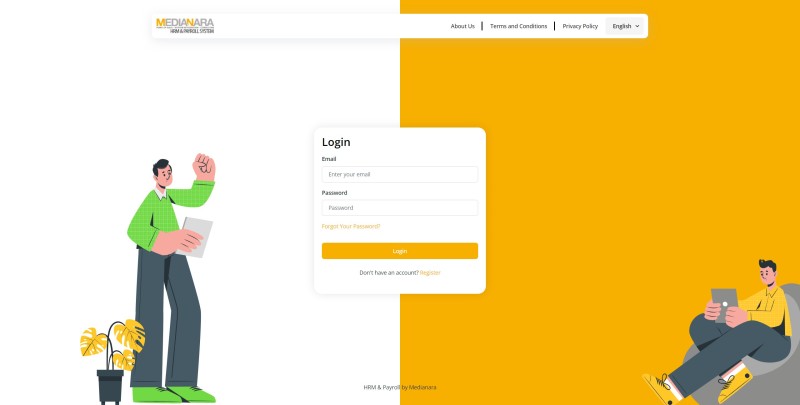The width and height of the screenshot is (800, 405).
Task: Open the About Us page
Action: tap(462, 26)
